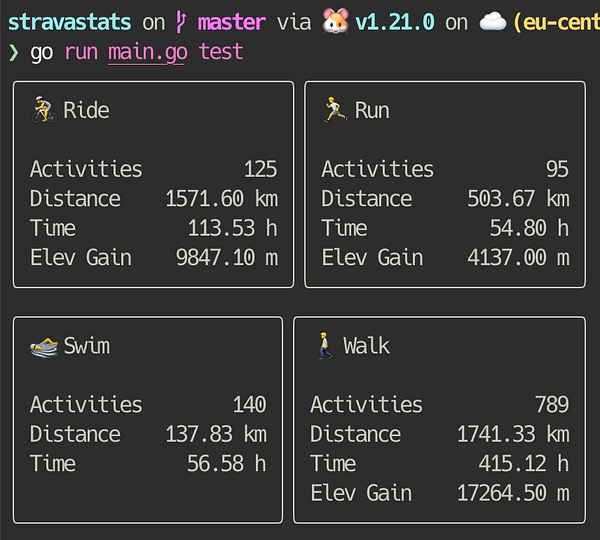600x540 pixels.
Task: Click the walker emoji in Walk card
Action: tap(324, 347)
